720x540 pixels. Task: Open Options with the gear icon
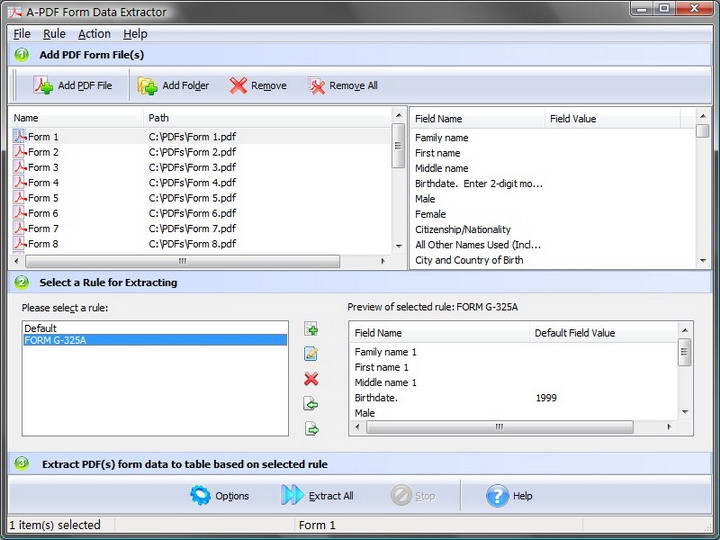click(219, 496)
